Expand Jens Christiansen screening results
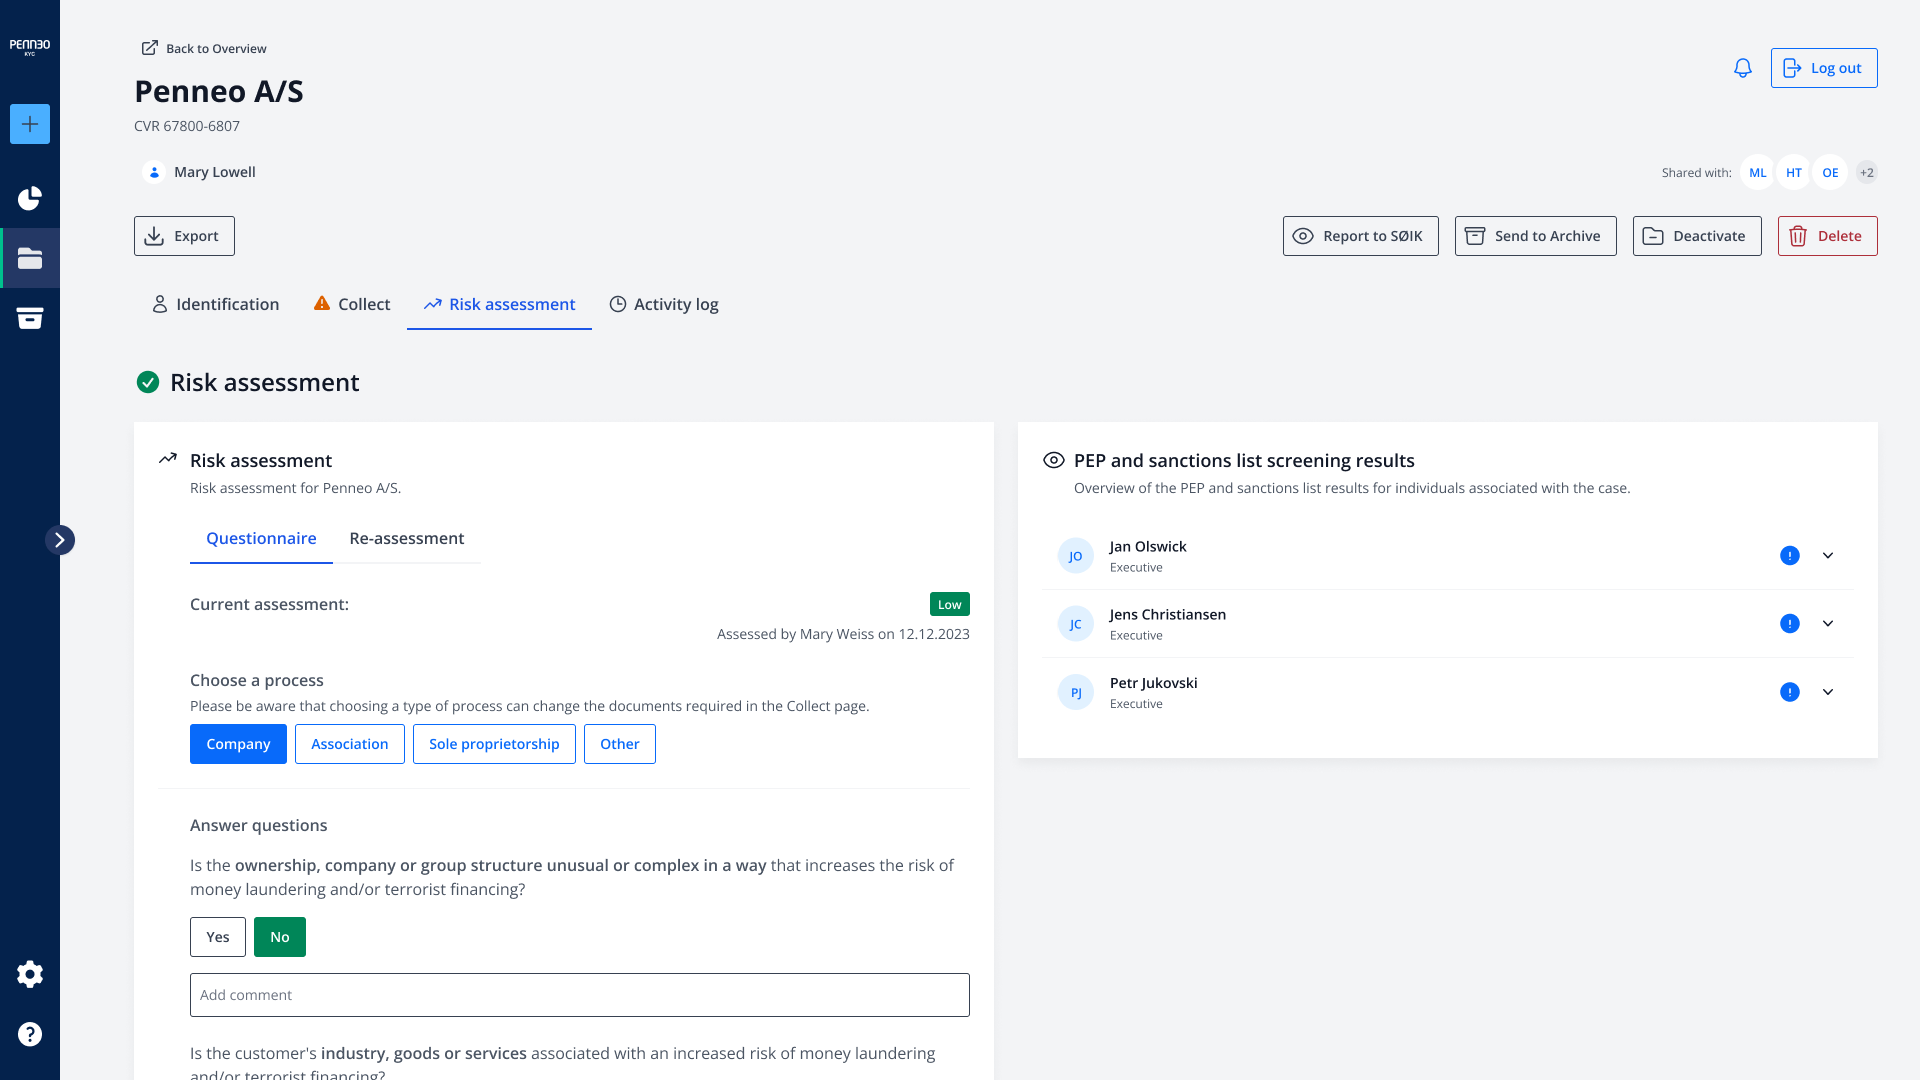 point(1828,624)
